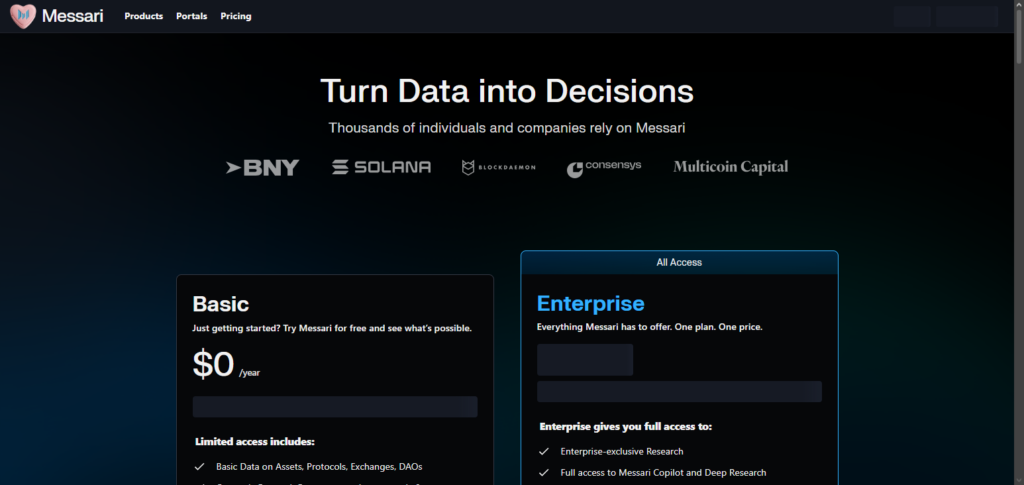Click the Multicoin Capital logo
The width and height of the screenshot is (1024, 485).
[730, 167]
